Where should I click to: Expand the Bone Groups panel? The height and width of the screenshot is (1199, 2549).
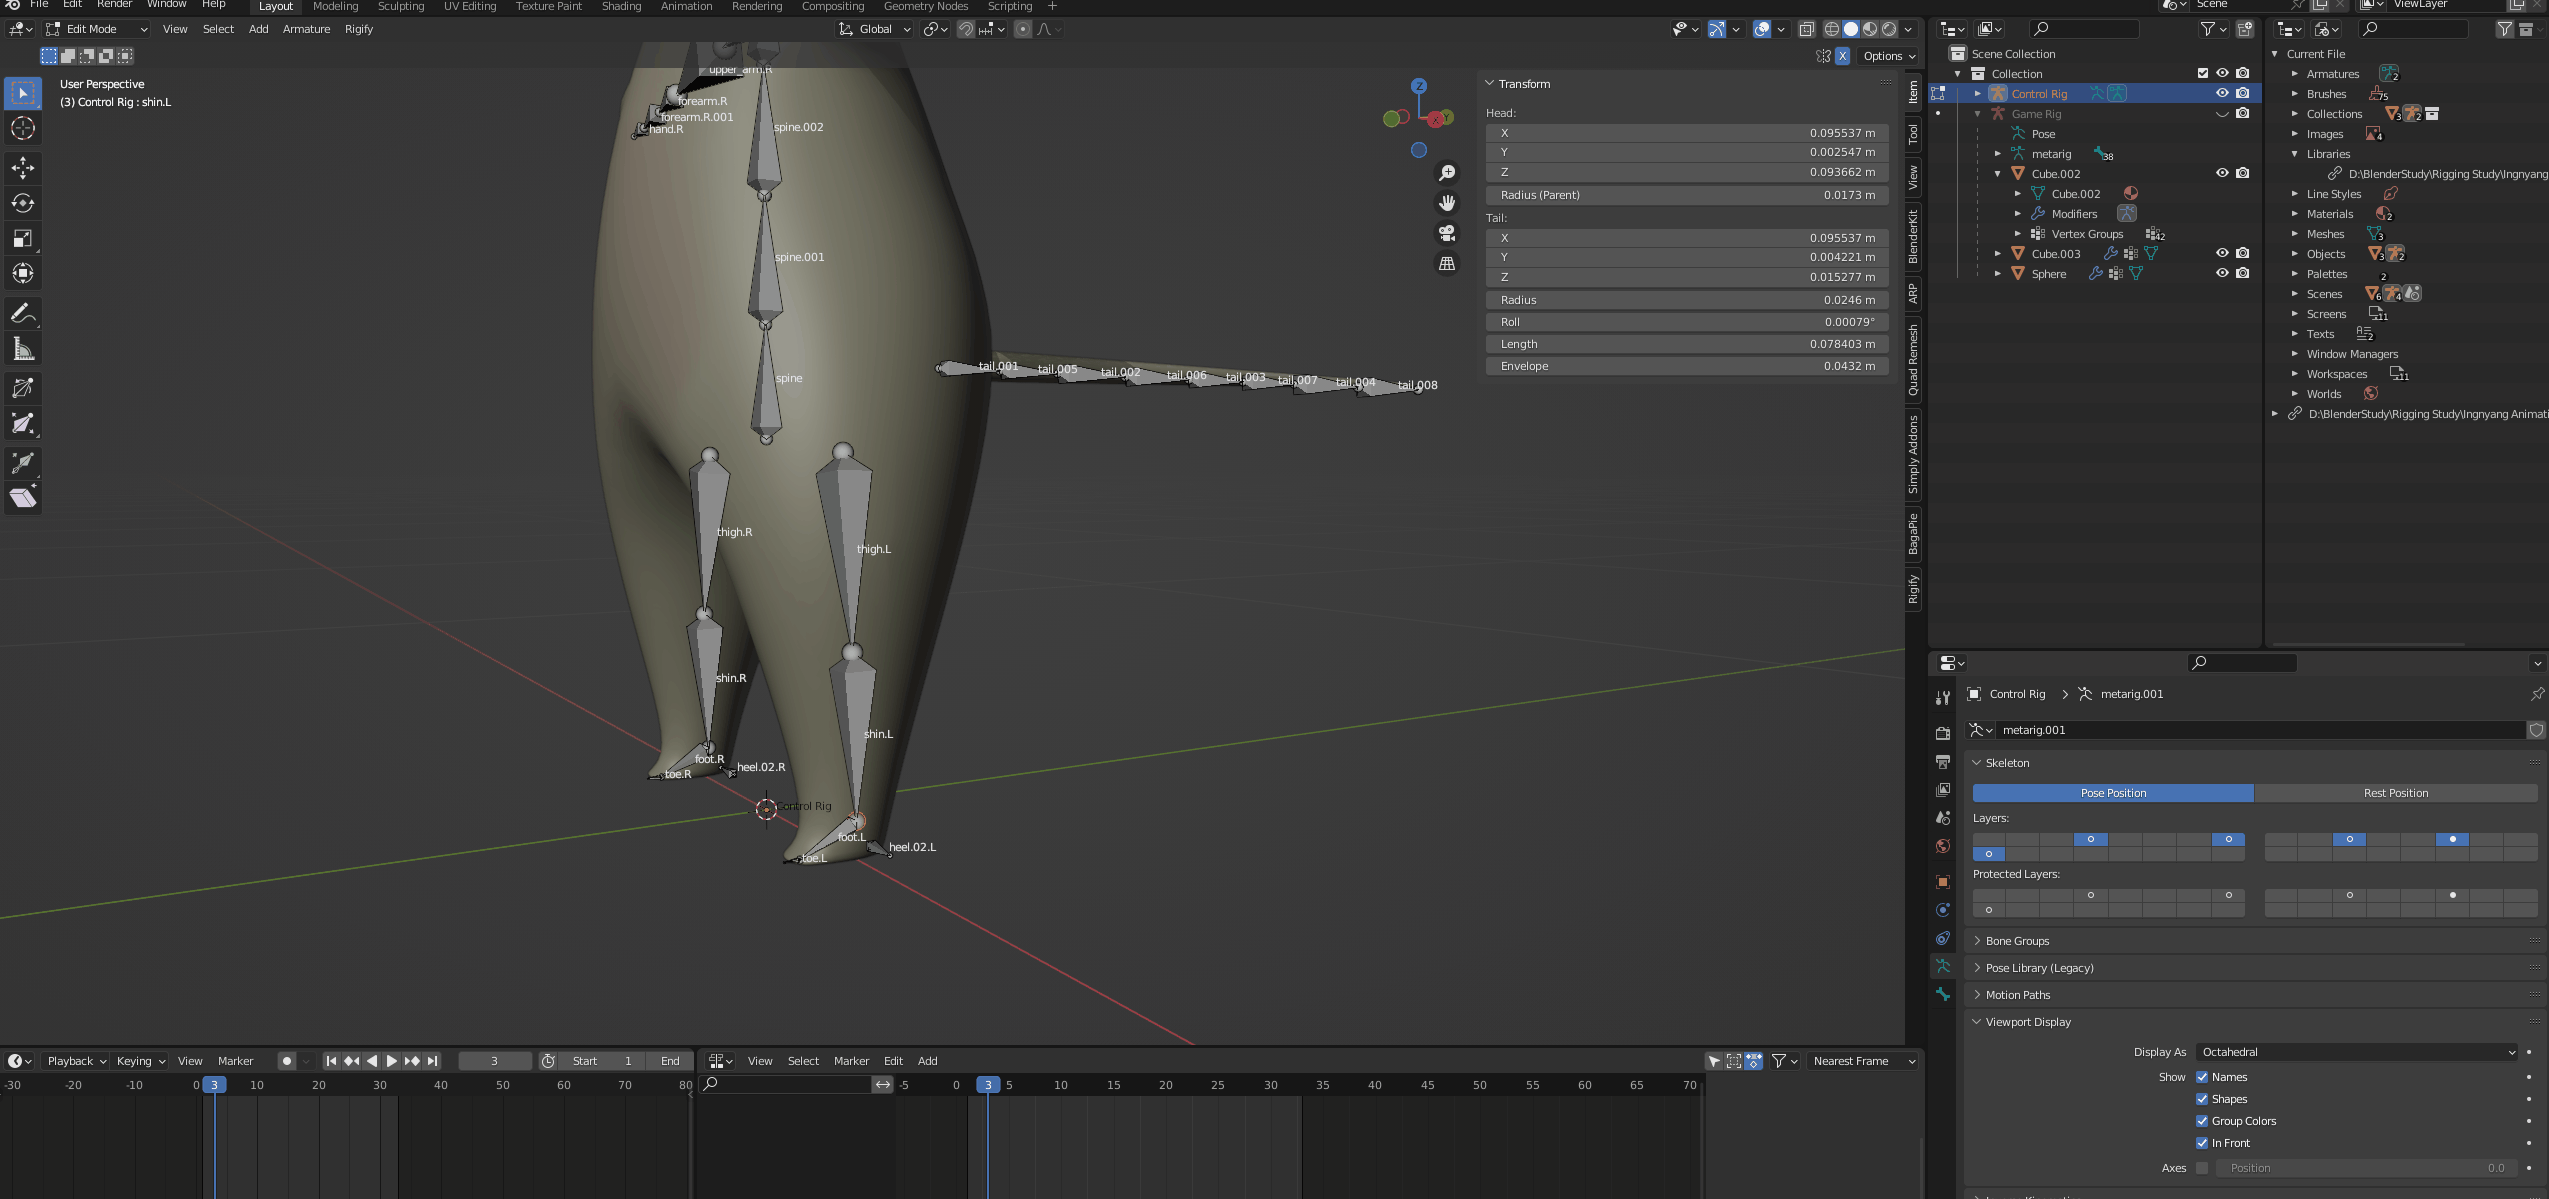(x=2017, y=941)
